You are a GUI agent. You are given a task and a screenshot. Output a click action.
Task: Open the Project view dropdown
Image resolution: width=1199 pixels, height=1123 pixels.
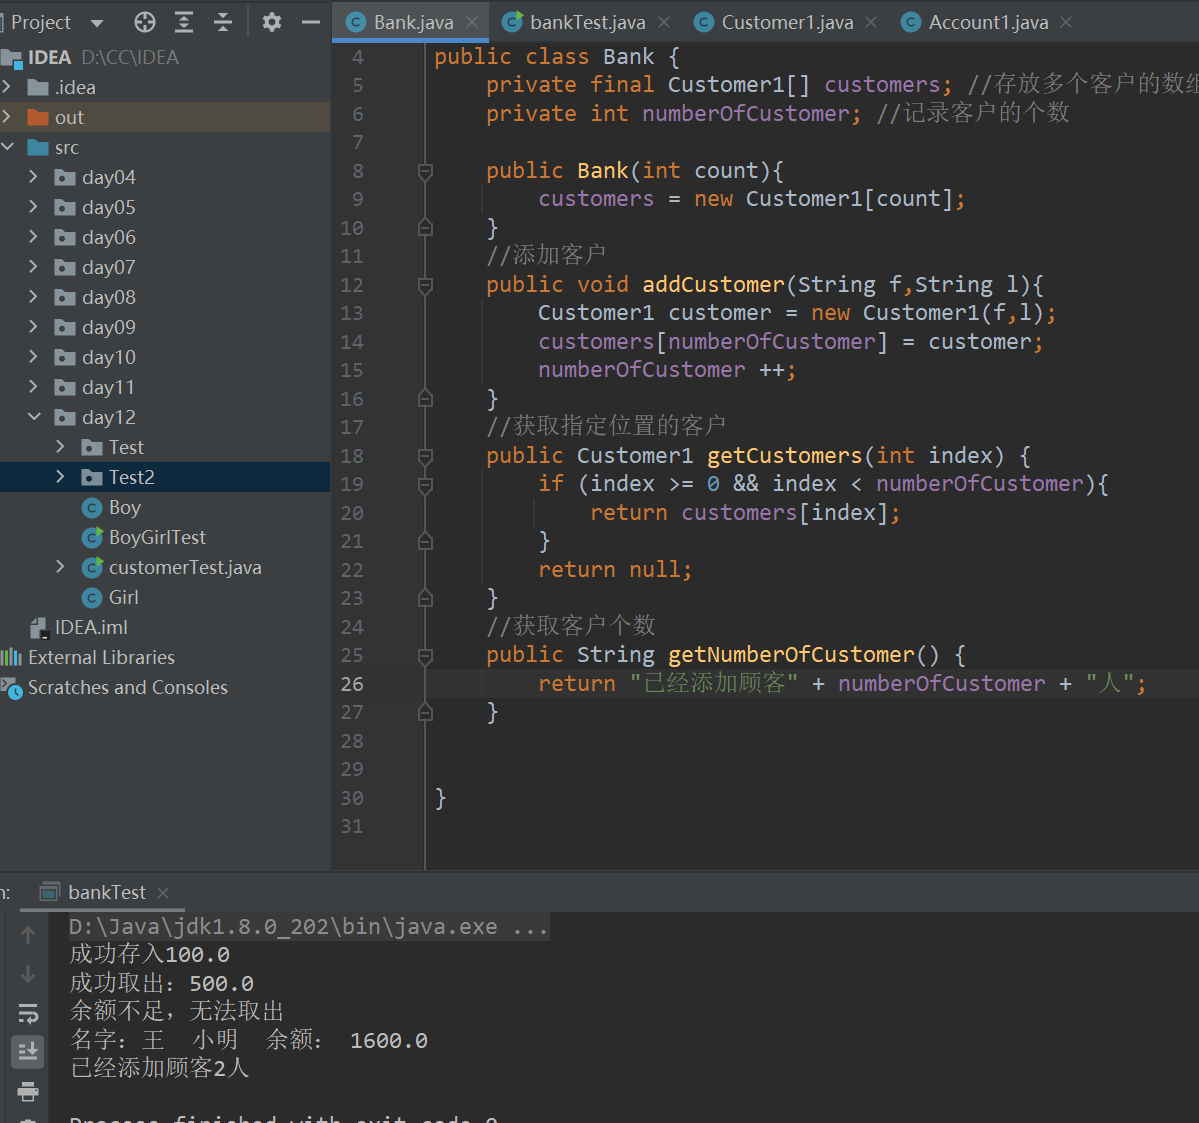tap(97, 22)
